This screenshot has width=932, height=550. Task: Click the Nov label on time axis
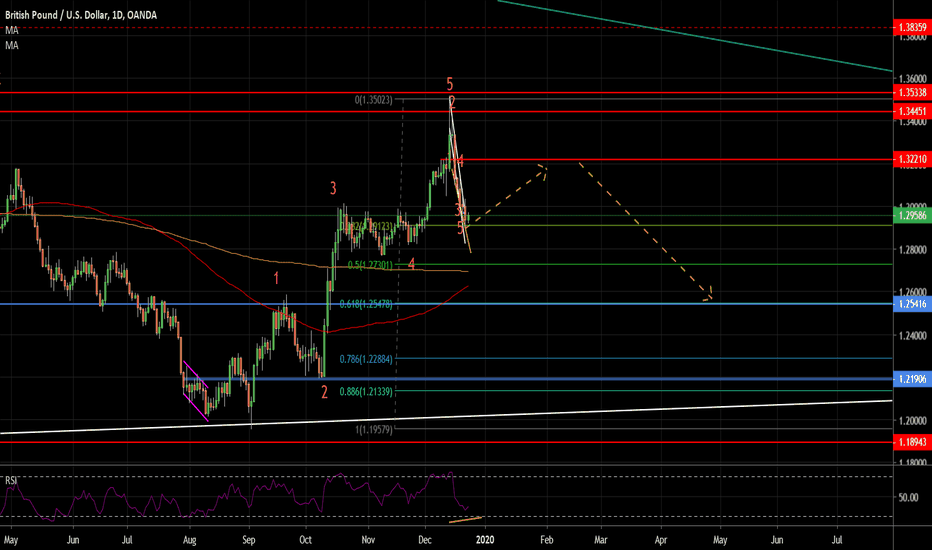(x=369, y=540)
